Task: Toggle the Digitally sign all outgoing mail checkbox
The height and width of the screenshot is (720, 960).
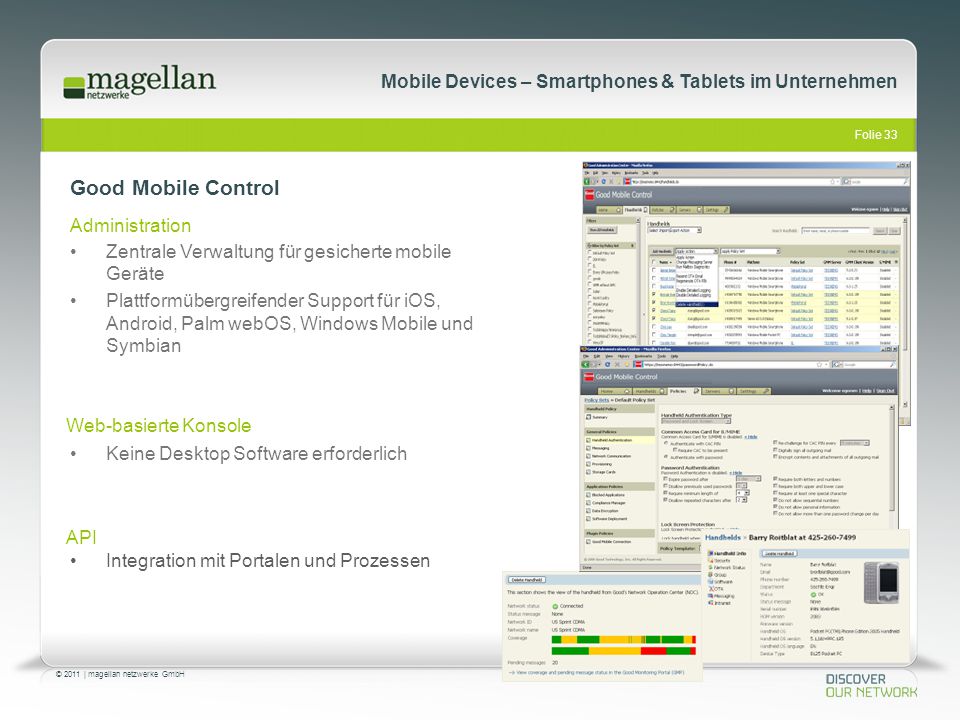Action: click(x=775, y=450)
